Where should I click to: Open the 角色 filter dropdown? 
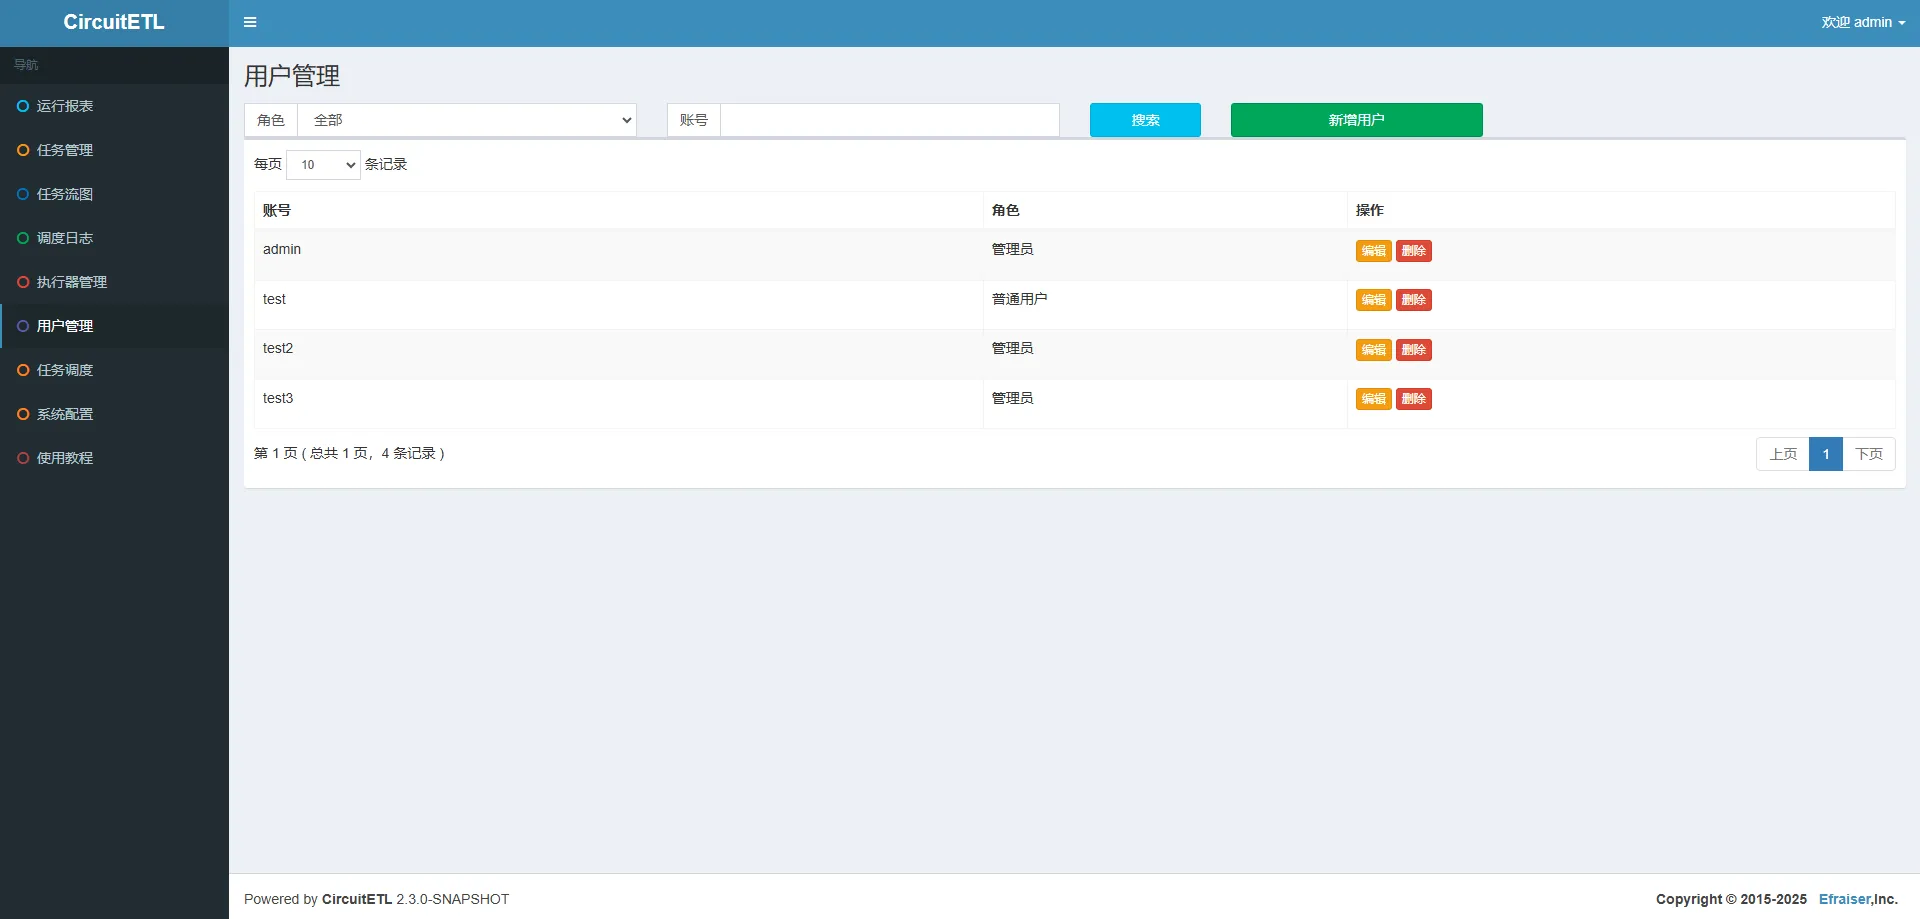pyautogui.click(x=467, y=120)
